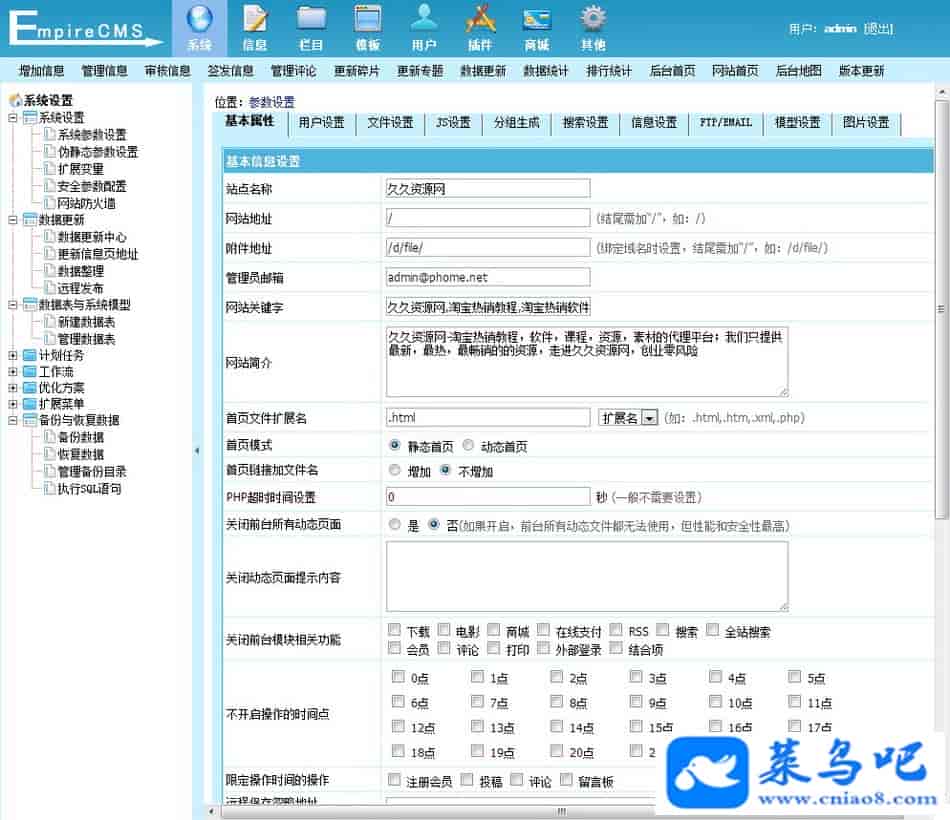
Task: Open the 其他 gear icon
Action: [x=593, y=20]
